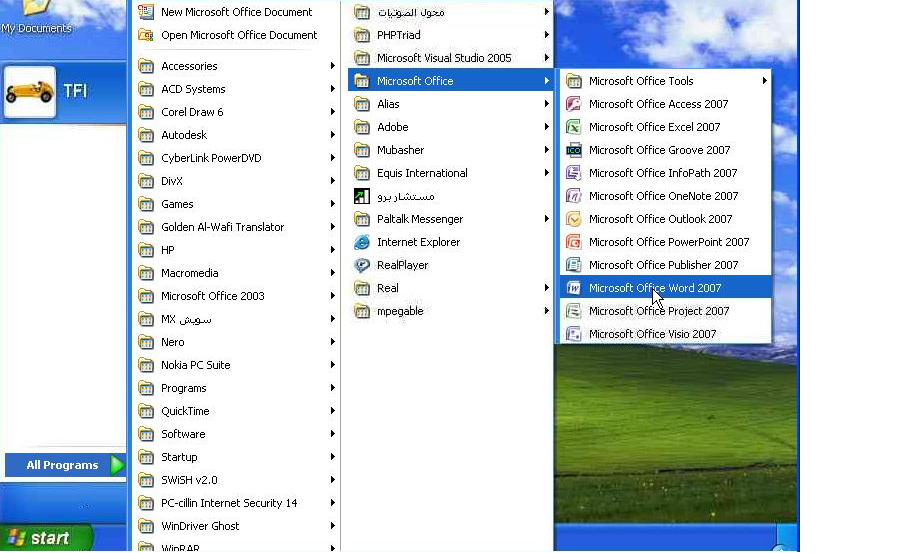Expand the ACD Systems submenu arrow
Screen dimensions: 912x553
332,89
